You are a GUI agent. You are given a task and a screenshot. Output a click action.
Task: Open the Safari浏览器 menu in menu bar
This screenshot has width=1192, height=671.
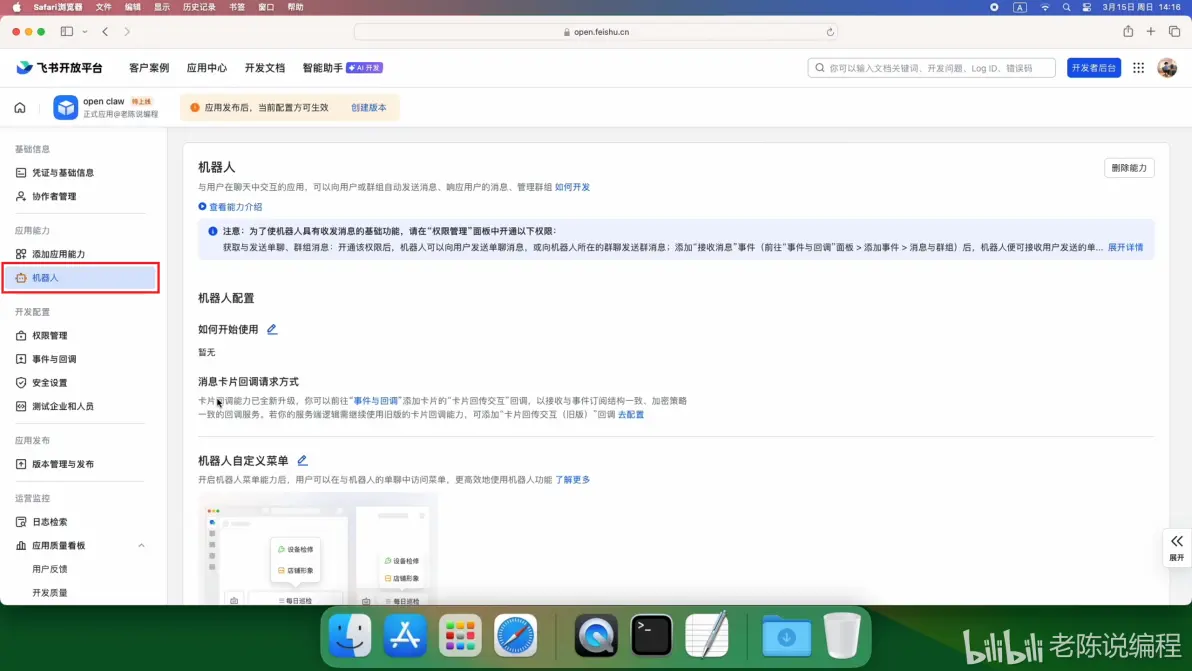pos(58,7)
